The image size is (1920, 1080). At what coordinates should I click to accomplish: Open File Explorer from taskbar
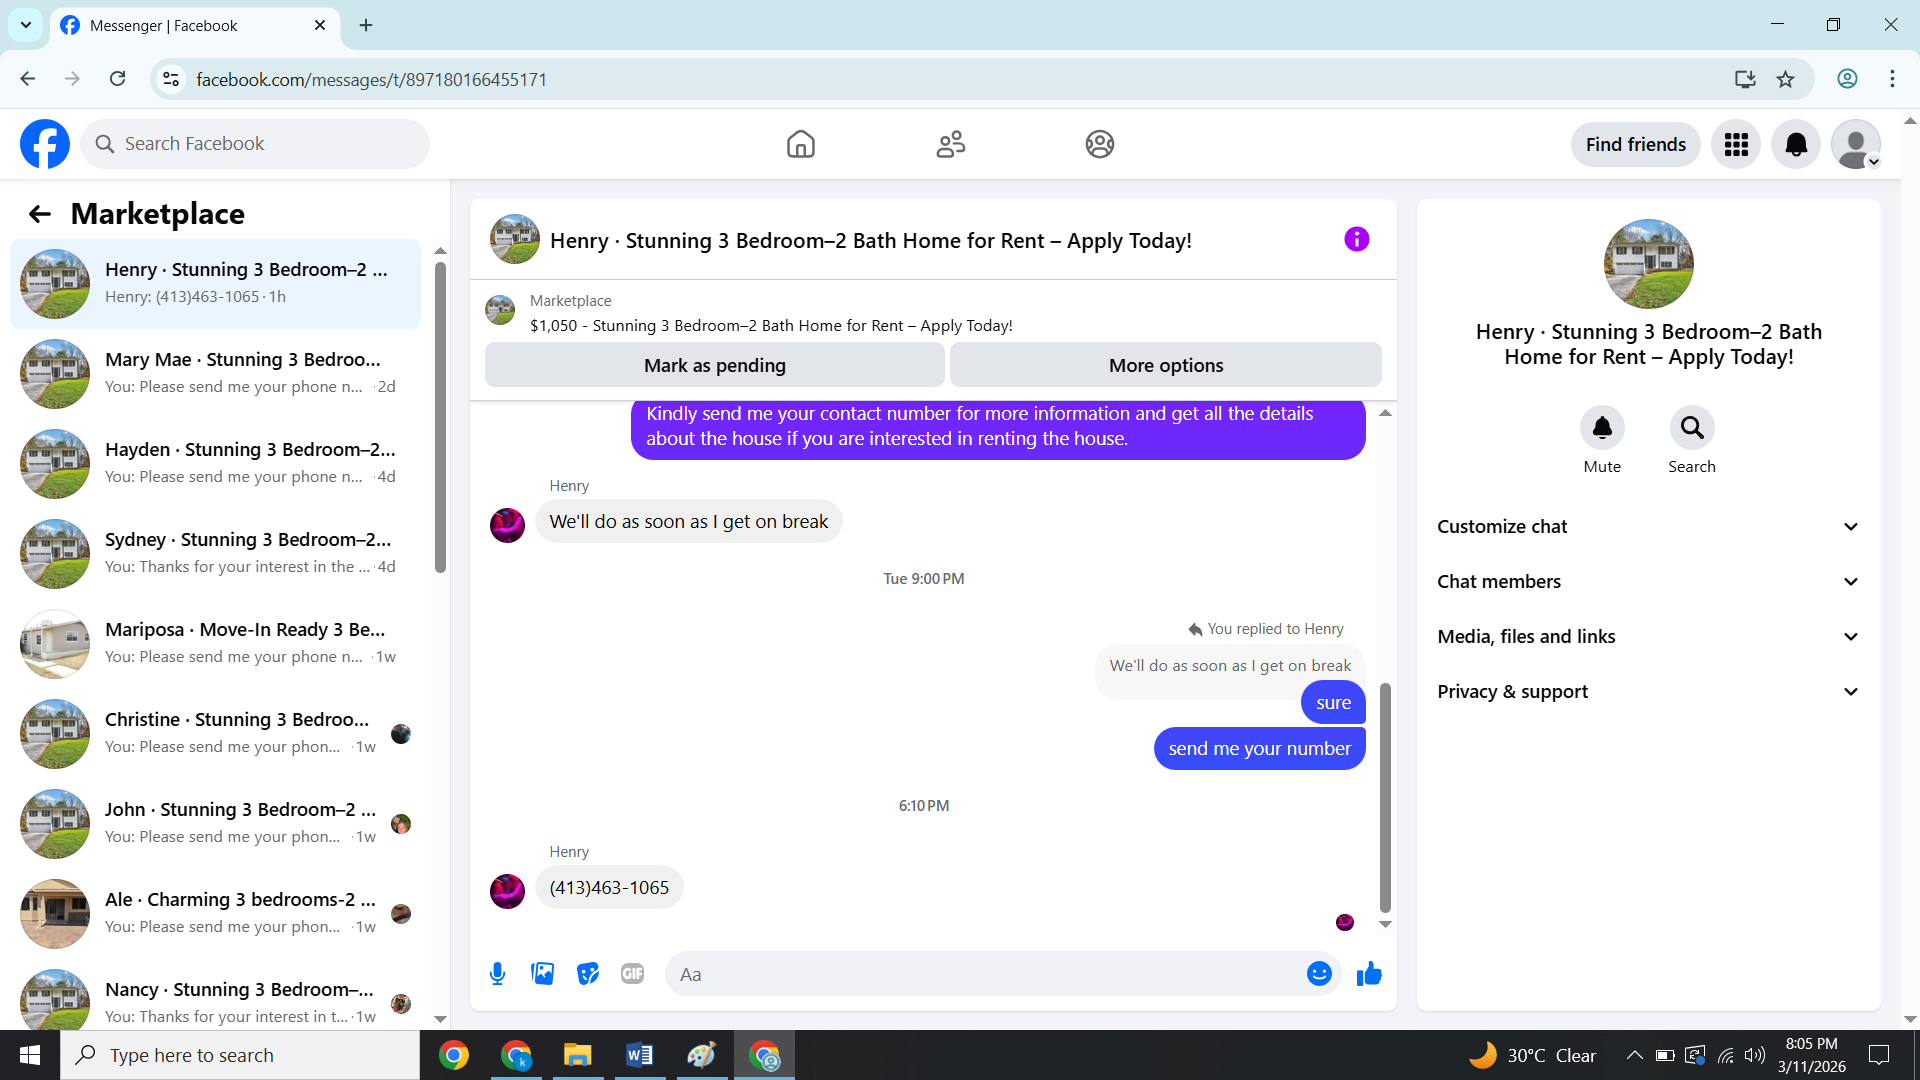point(577,1055)
